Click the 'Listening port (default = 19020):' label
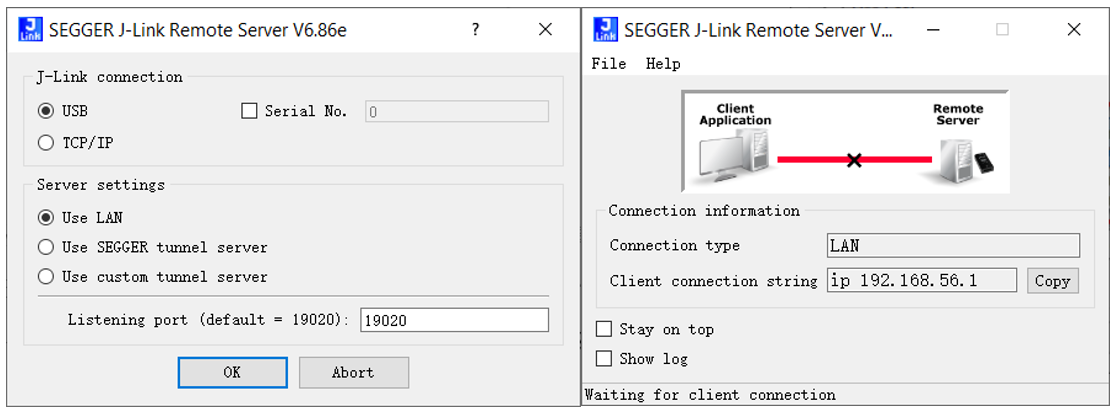The height and width of the screenshot is (417, 1118). tap(209, 320)
